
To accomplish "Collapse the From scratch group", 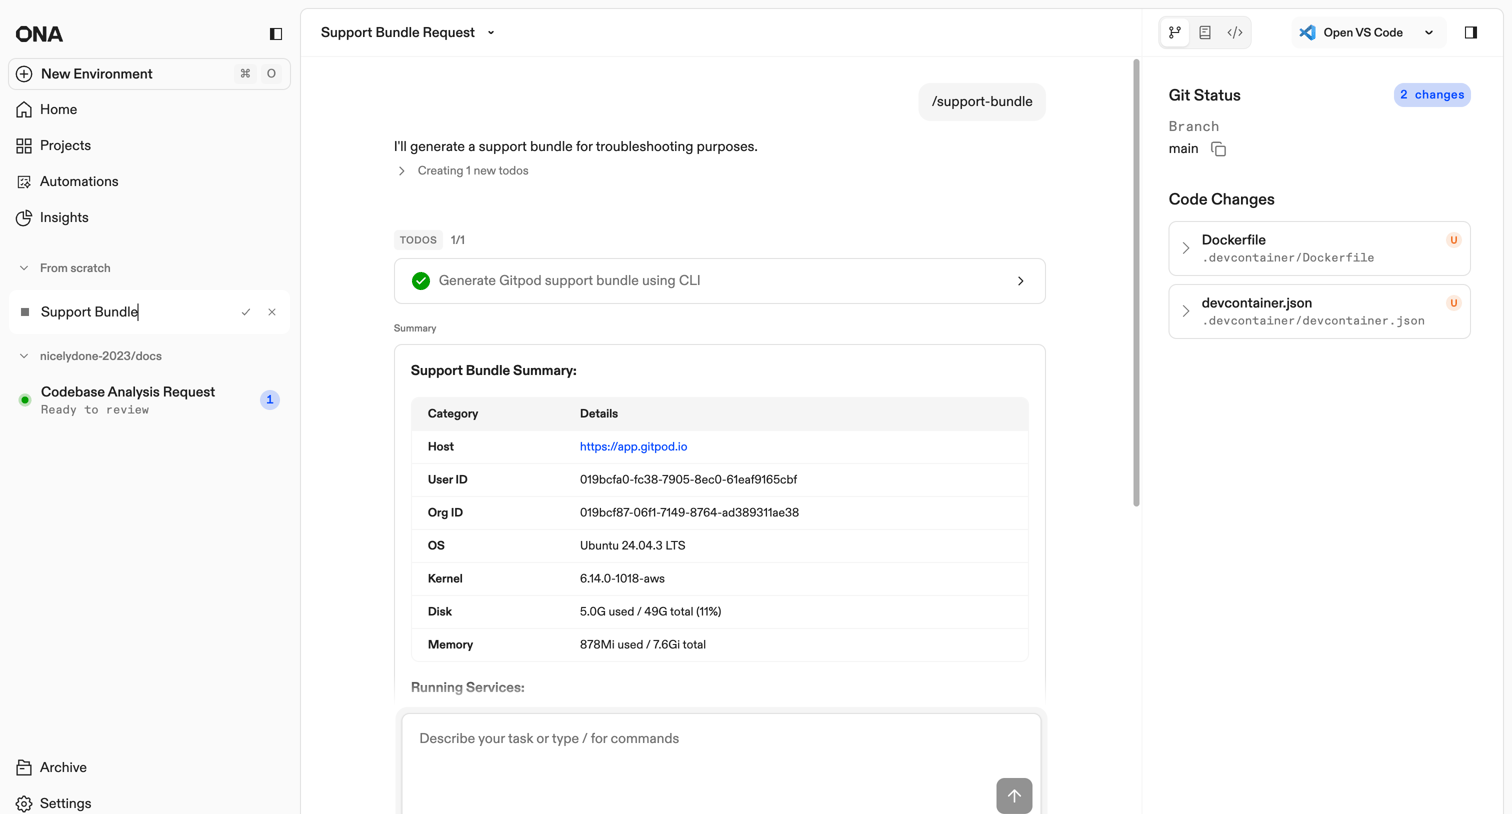I will [24, 268].
